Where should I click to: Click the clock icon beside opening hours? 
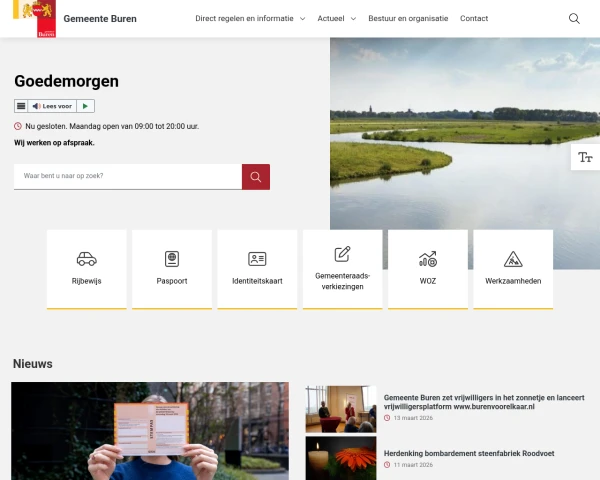click(x=18, y=126)
